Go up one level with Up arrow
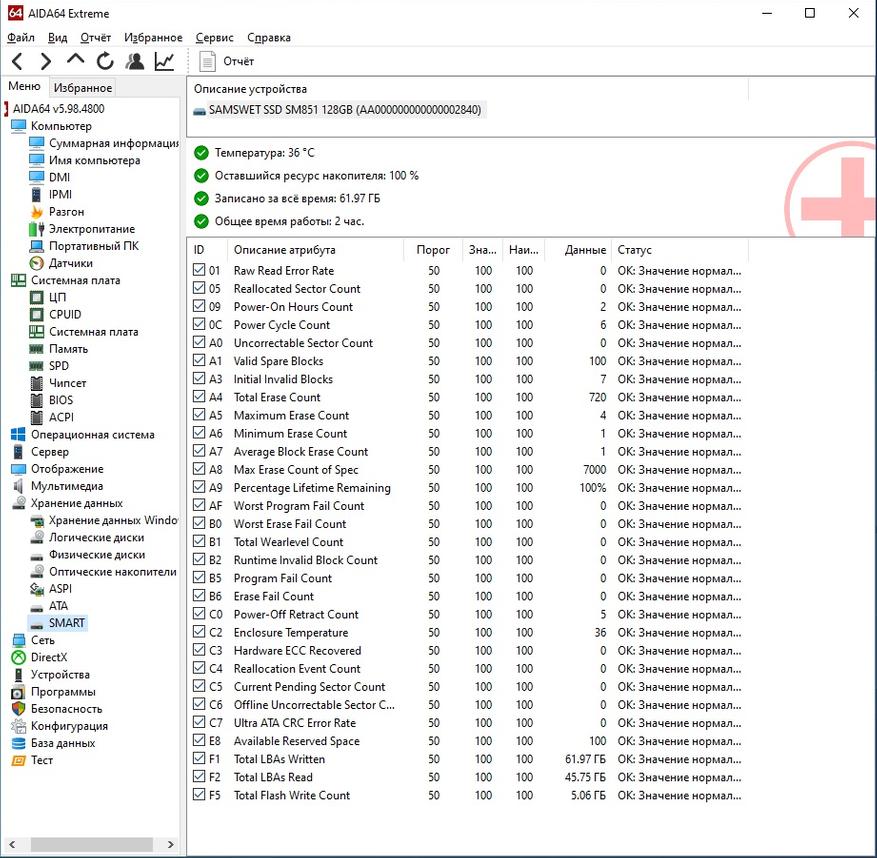Screen dimensions: 877x858 pyautogui.click(x=76, y=60)
